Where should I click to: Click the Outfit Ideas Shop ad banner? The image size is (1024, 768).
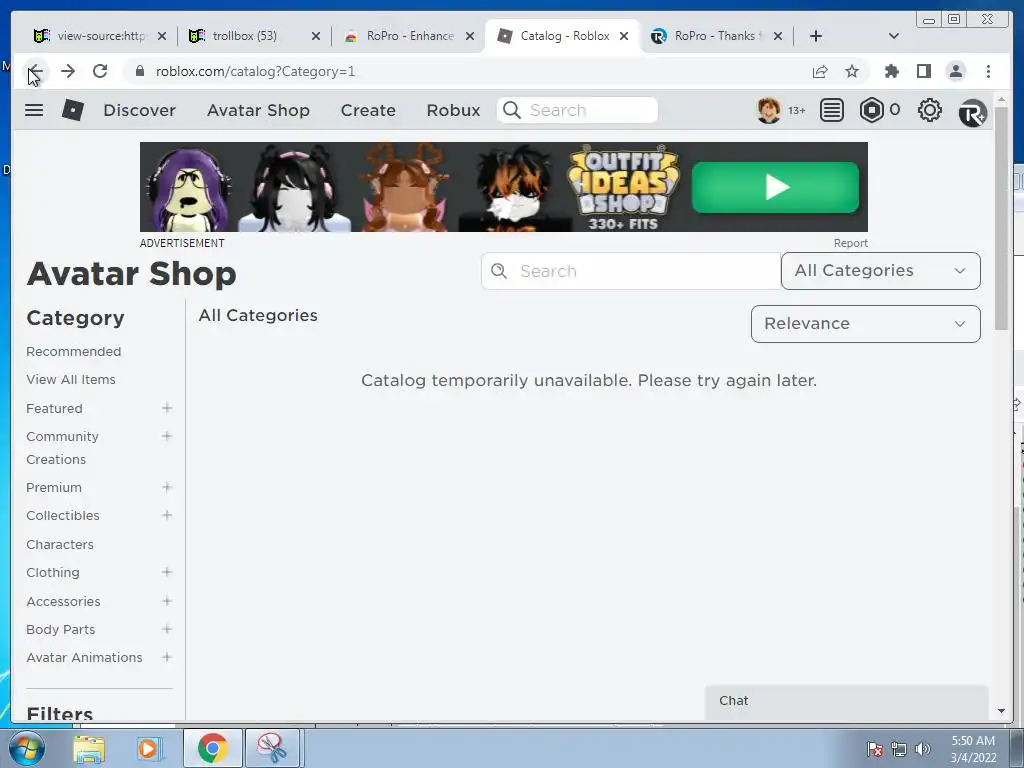pos(504,187)
